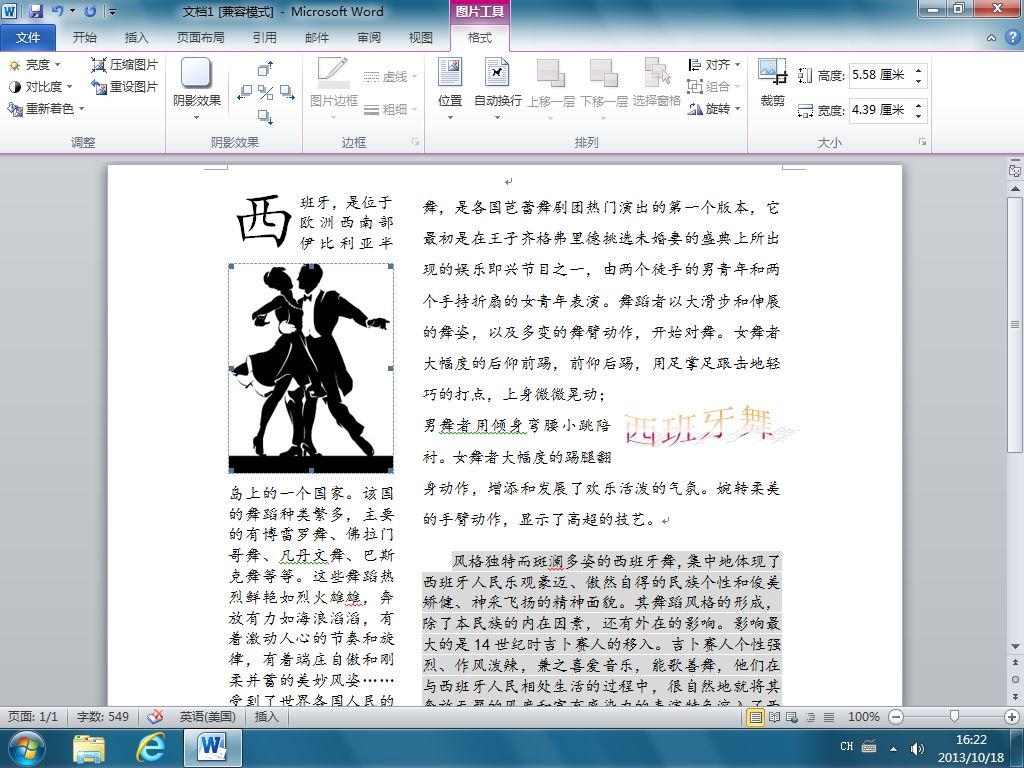The width and height of the screenshot is (1024, 768).
Task: Toggle 插入 overtype mode in status bar
Action: pos(266,716)
